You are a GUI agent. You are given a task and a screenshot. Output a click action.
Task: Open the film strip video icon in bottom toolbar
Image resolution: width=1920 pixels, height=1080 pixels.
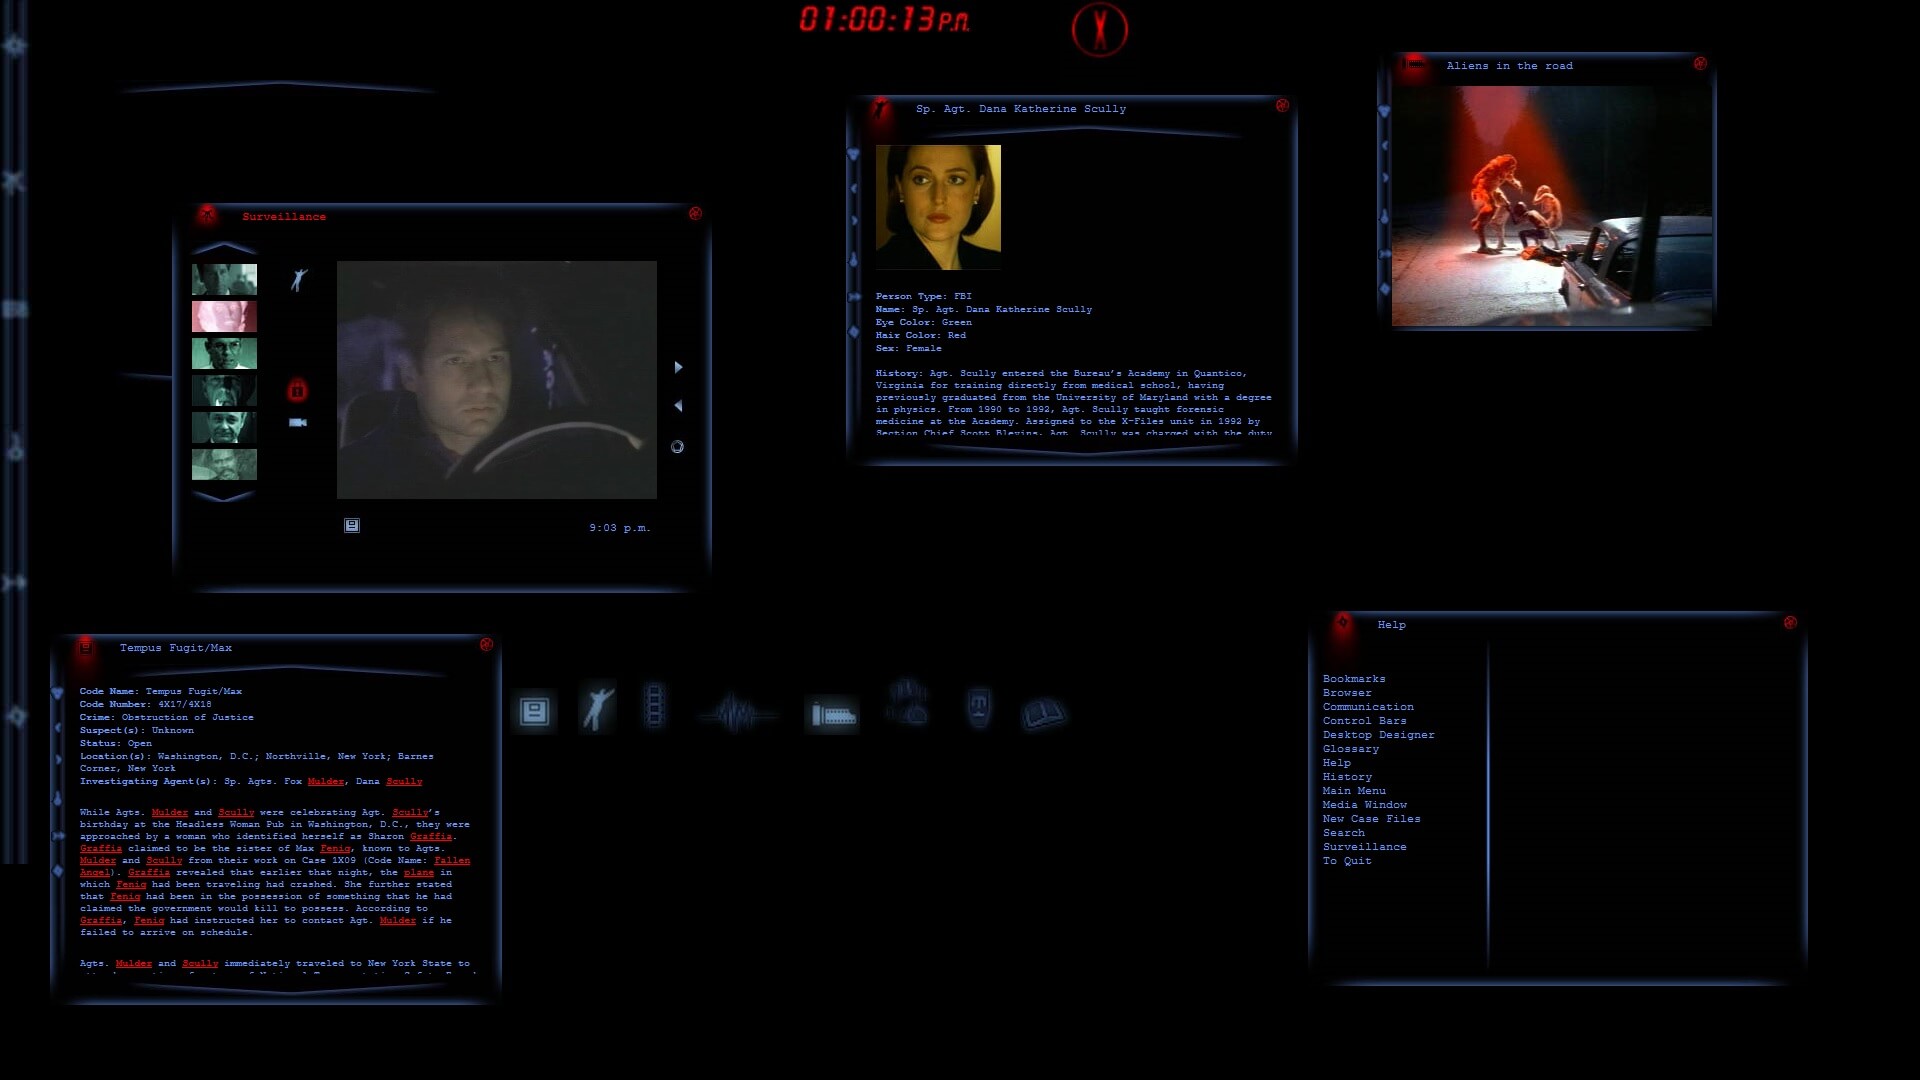[654, 705]
